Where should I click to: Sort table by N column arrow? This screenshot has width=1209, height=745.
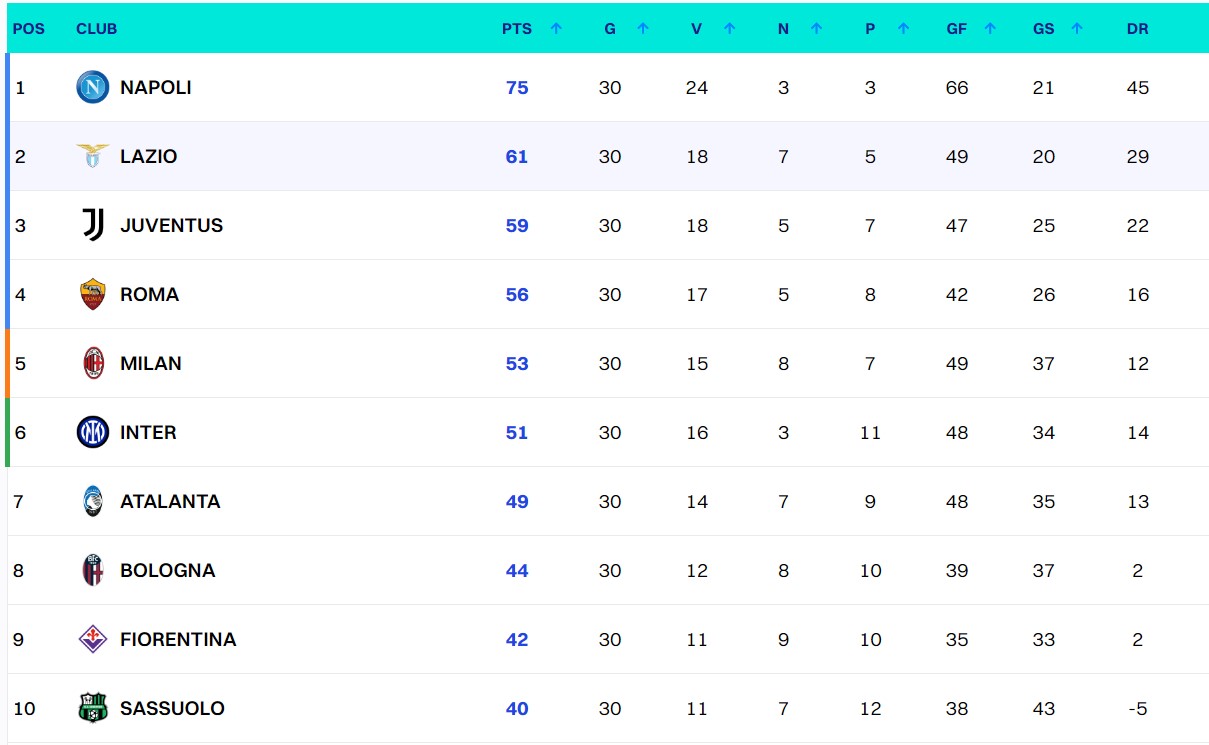pos(816,29)
